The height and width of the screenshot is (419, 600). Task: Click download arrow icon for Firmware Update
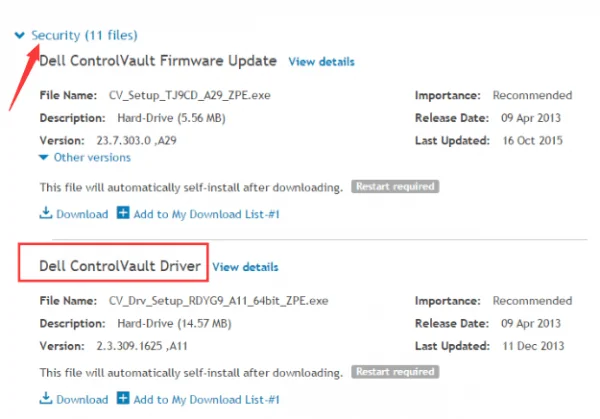46,213
